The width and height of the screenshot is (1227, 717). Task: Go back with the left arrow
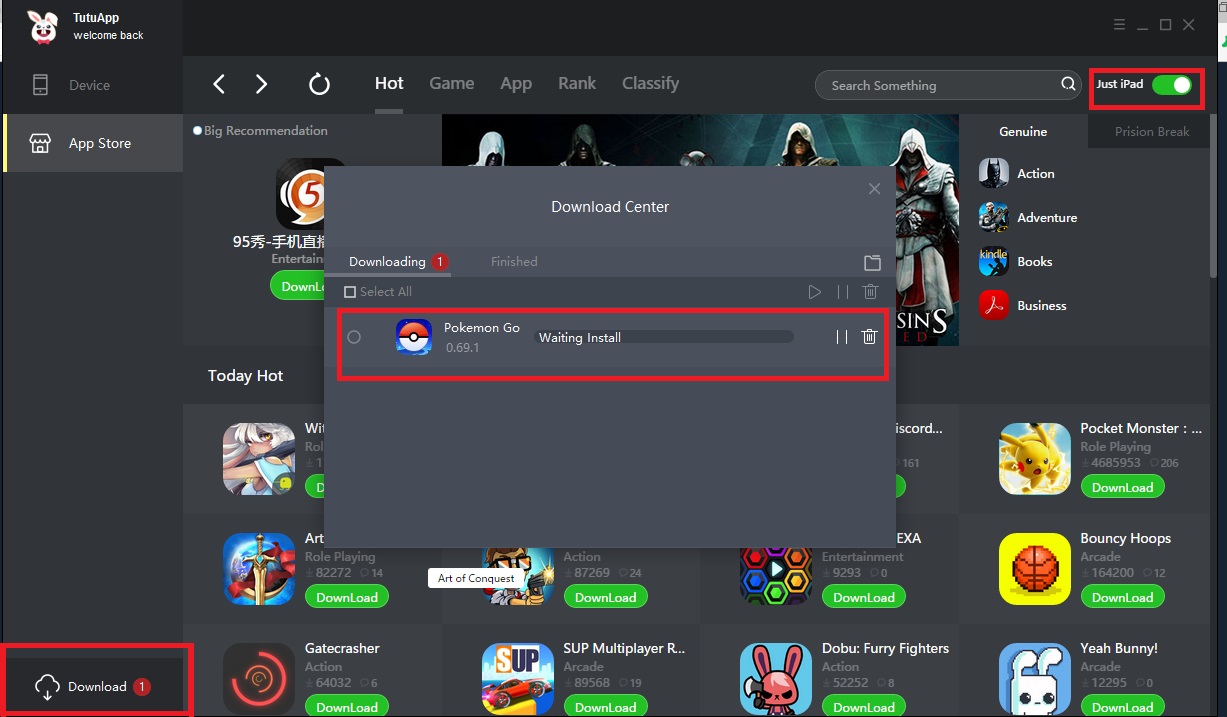(x=219, y=84)
